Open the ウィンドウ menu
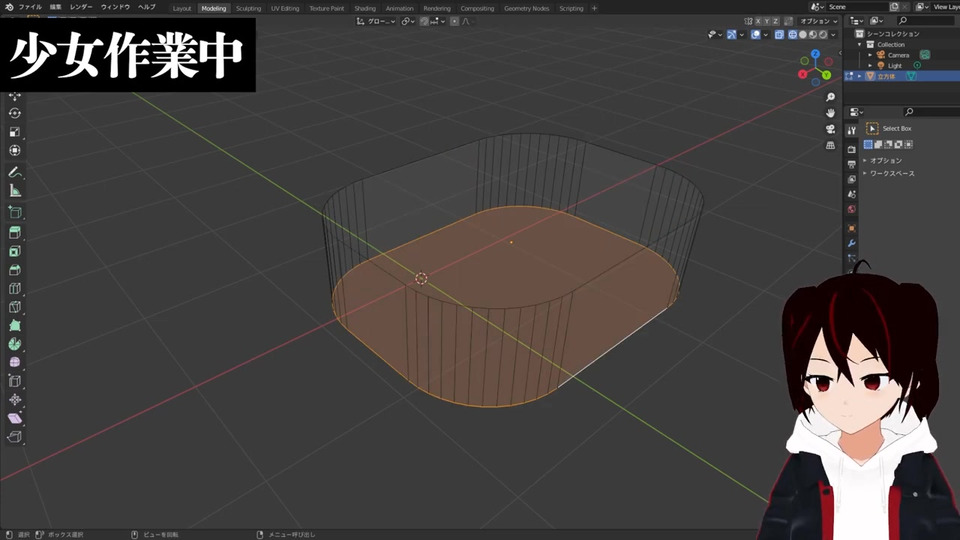The height and width of the screenshot is (540, 960). (x=115, y=7)
